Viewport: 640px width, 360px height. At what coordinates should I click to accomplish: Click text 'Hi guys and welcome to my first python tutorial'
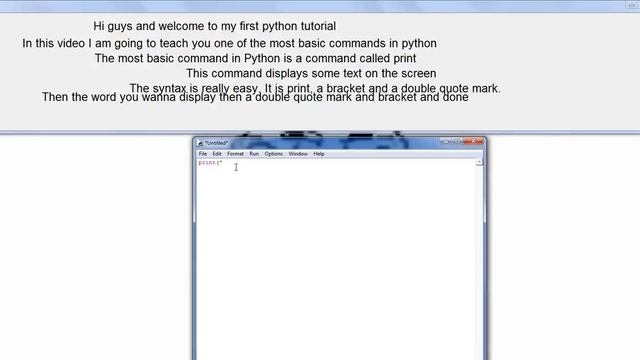click(215, 26)
